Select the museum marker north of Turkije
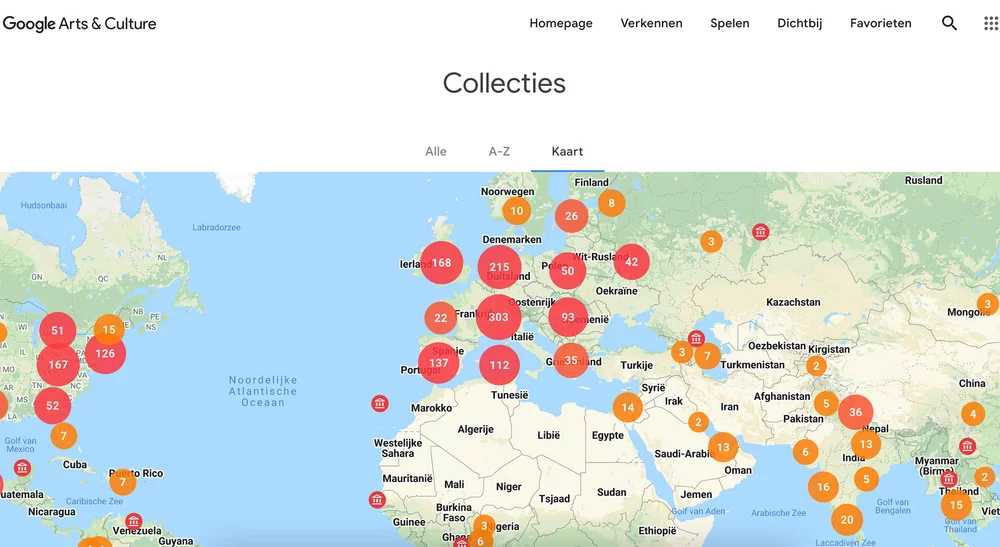This screenshot has width=1000, height=547. tap(697, 339)
